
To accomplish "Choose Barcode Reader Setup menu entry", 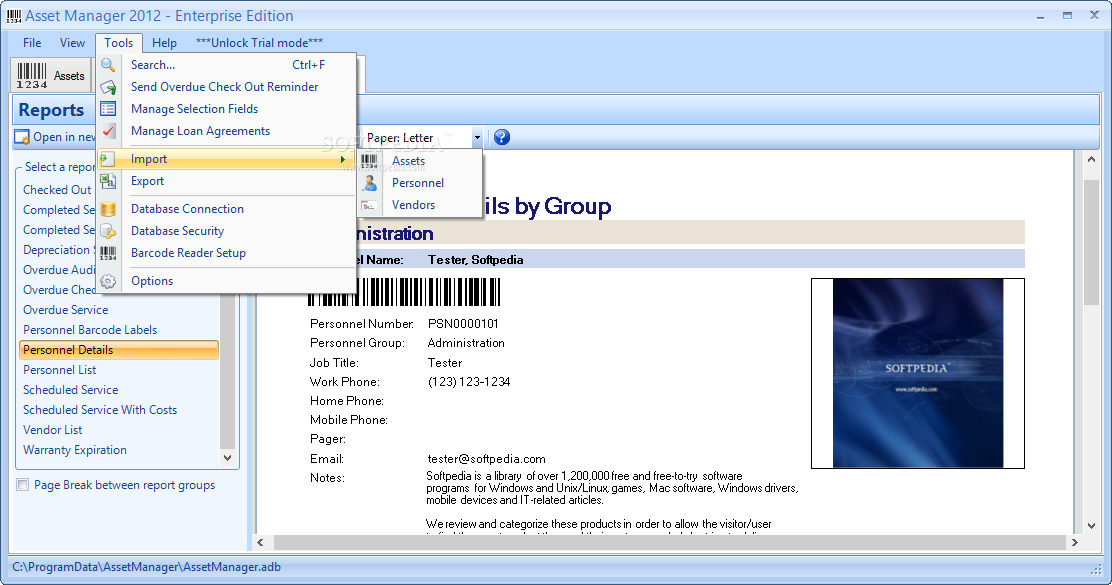I will (x=227, y=253).
